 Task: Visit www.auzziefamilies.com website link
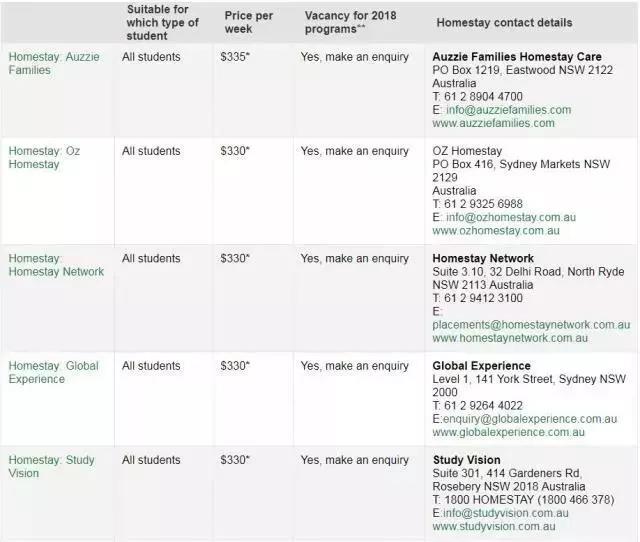click(x=493, y=123)
